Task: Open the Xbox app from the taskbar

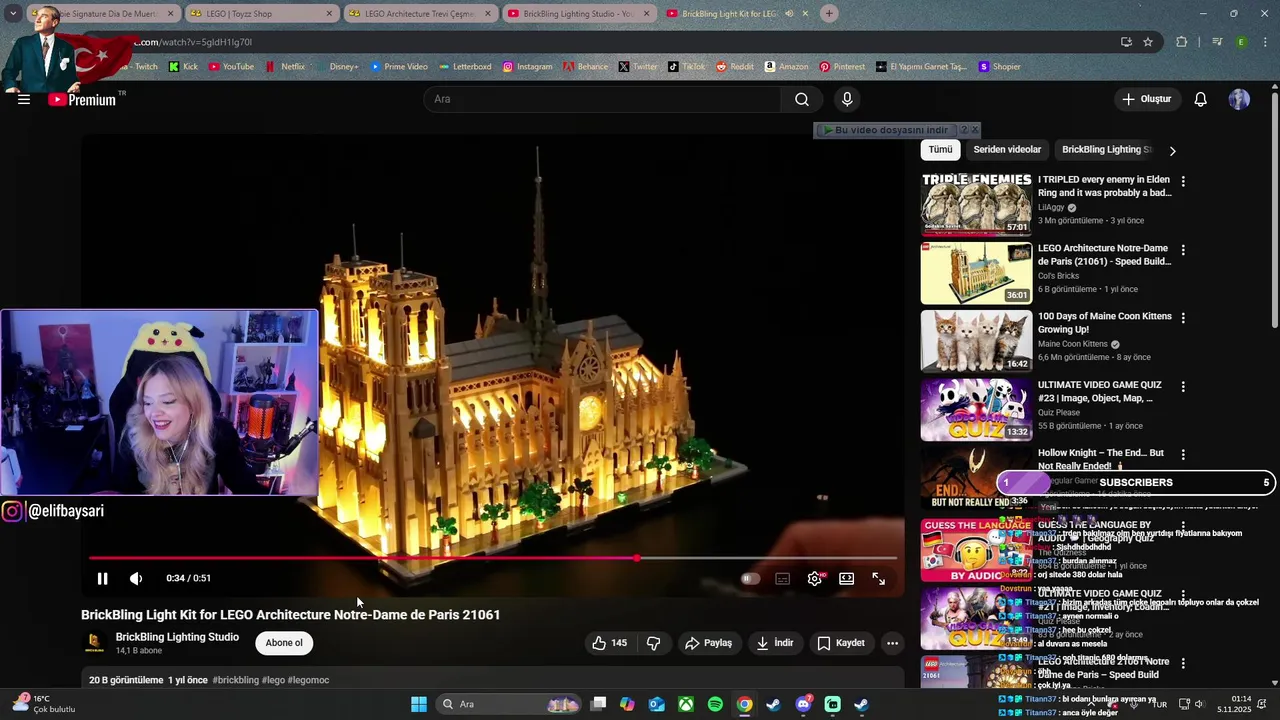Action: click(x=686, y=704)
